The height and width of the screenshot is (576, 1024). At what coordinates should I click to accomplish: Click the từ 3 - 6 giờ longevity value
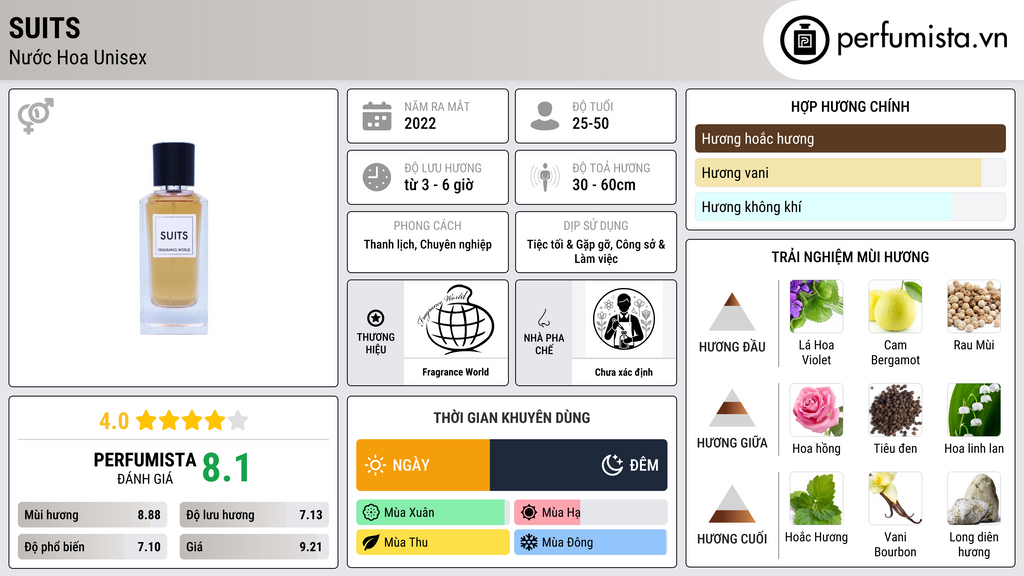(x=439, y=185)
